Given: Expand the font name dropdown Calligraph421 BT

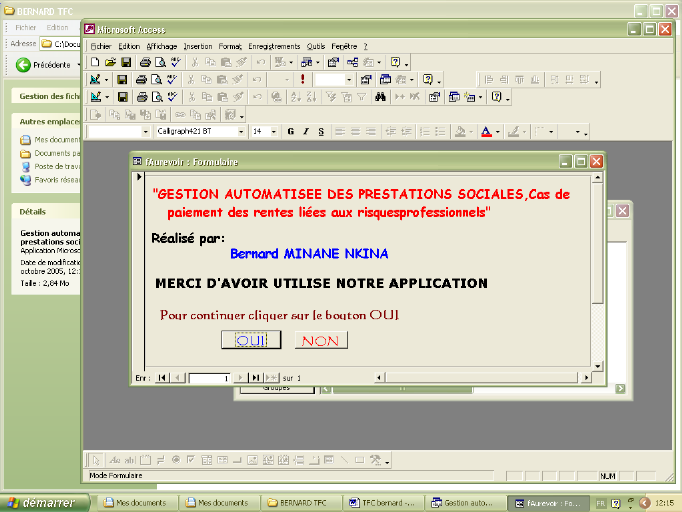Looking at the screenshot, I should coord(241,131).
